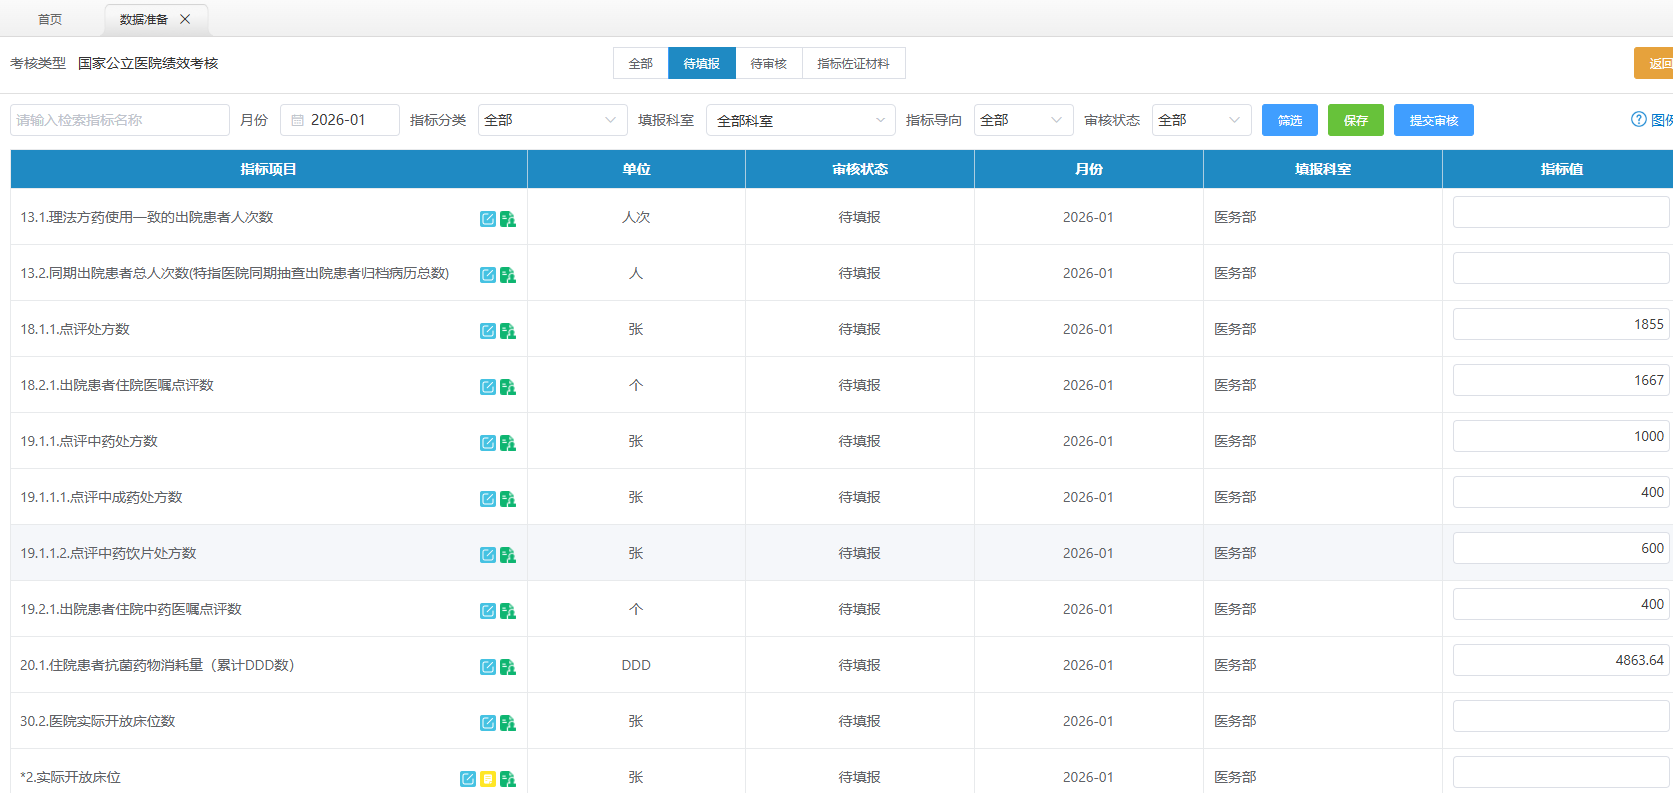Click the blue edit icon for 18.1.1.点评处方数
Image resolution: width=1673 pixels, height=793 pixels.
click(x=487, y=331)
